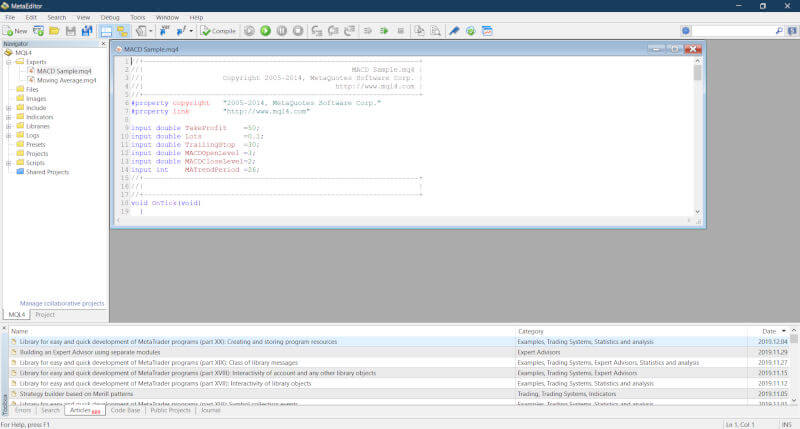
Task: Open the Debug menu
Action: click(x=110, y=17)
